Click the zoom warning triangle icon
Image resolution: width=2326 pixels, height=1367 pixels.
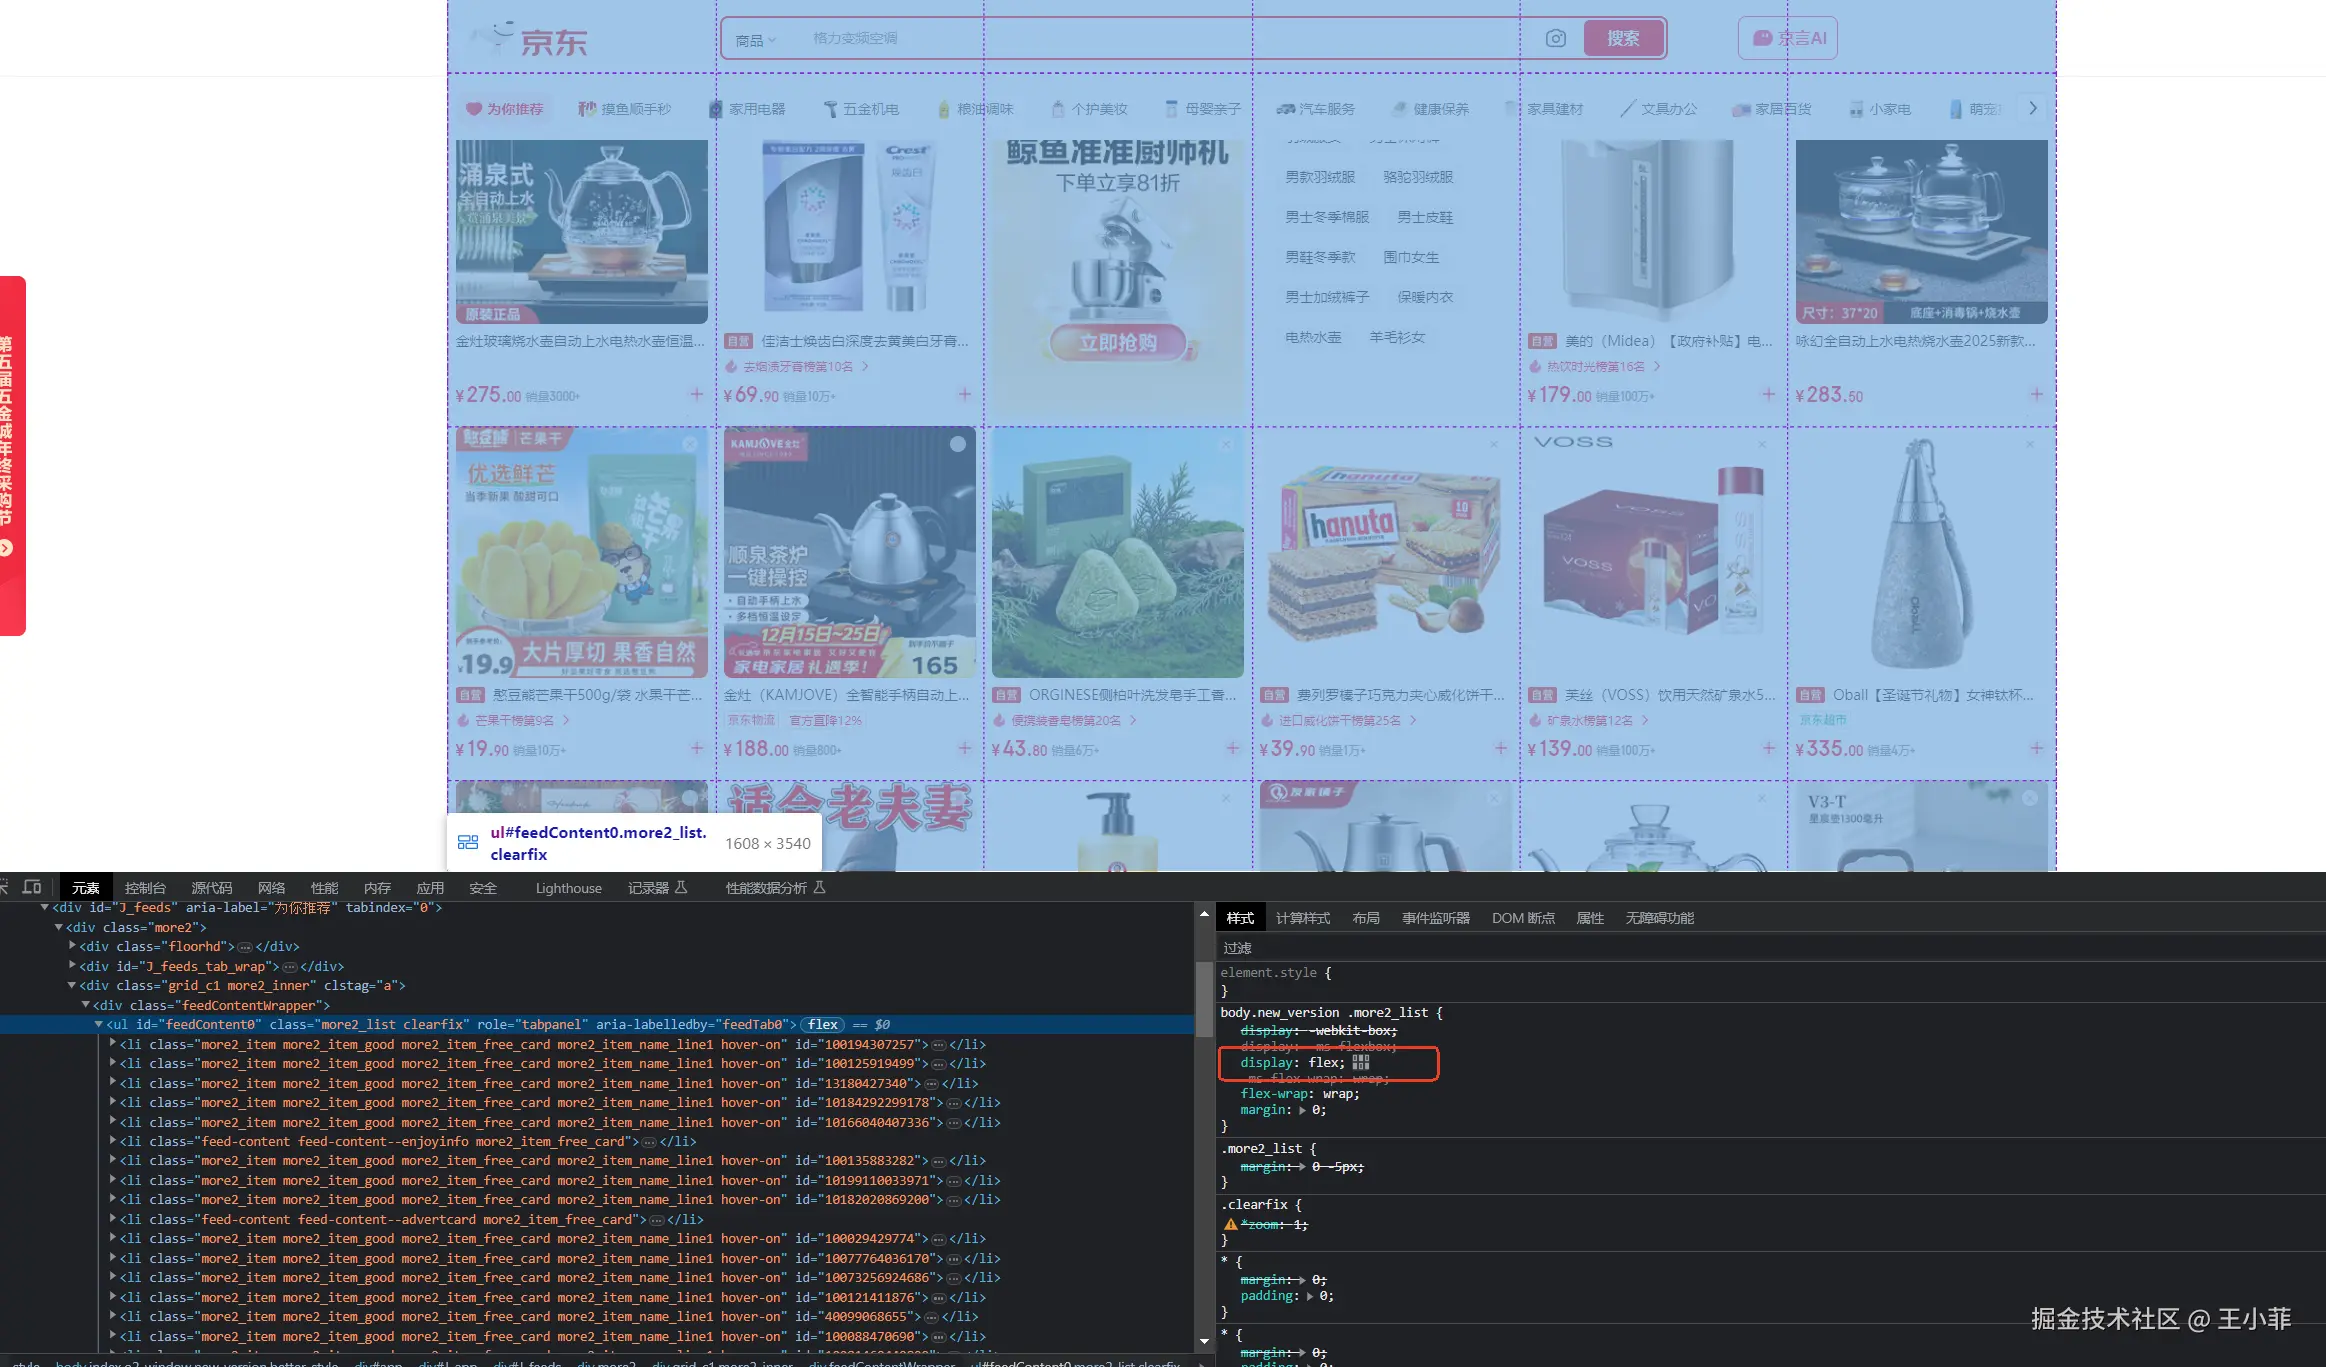pyautogui.click(x=1230, y=1224)
